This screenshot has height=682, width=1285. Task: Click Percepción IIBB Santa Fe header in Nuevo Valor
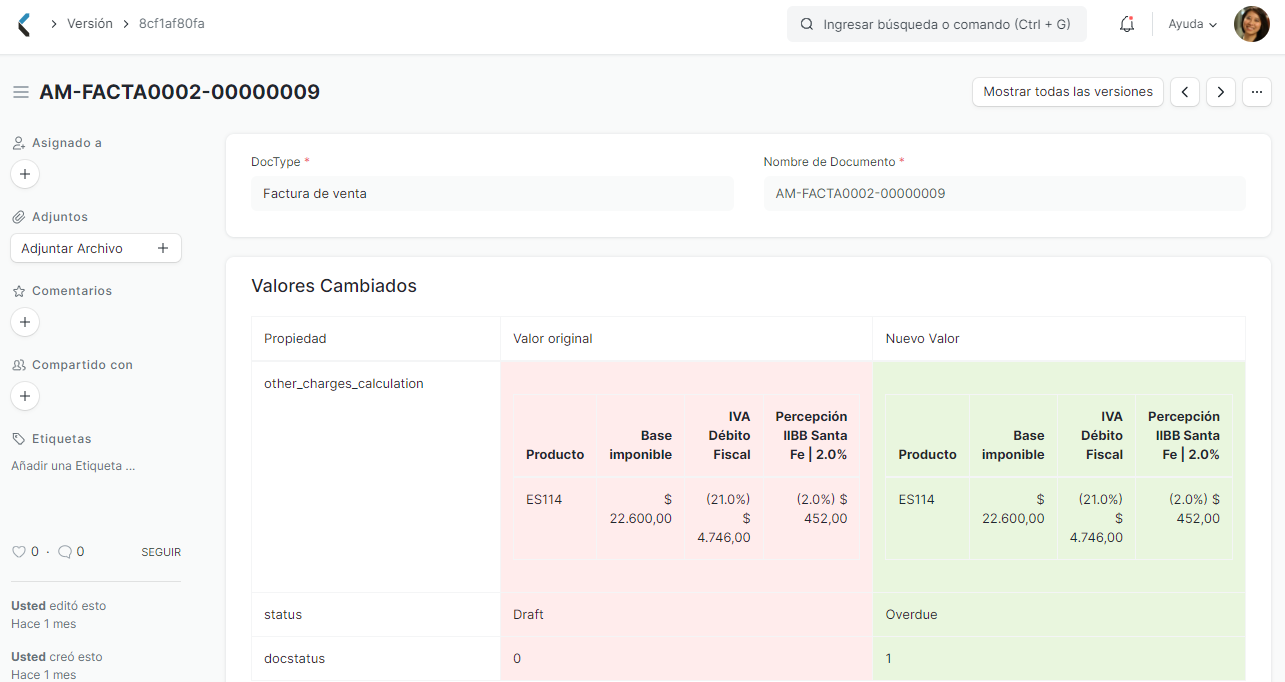(1184, 435)
